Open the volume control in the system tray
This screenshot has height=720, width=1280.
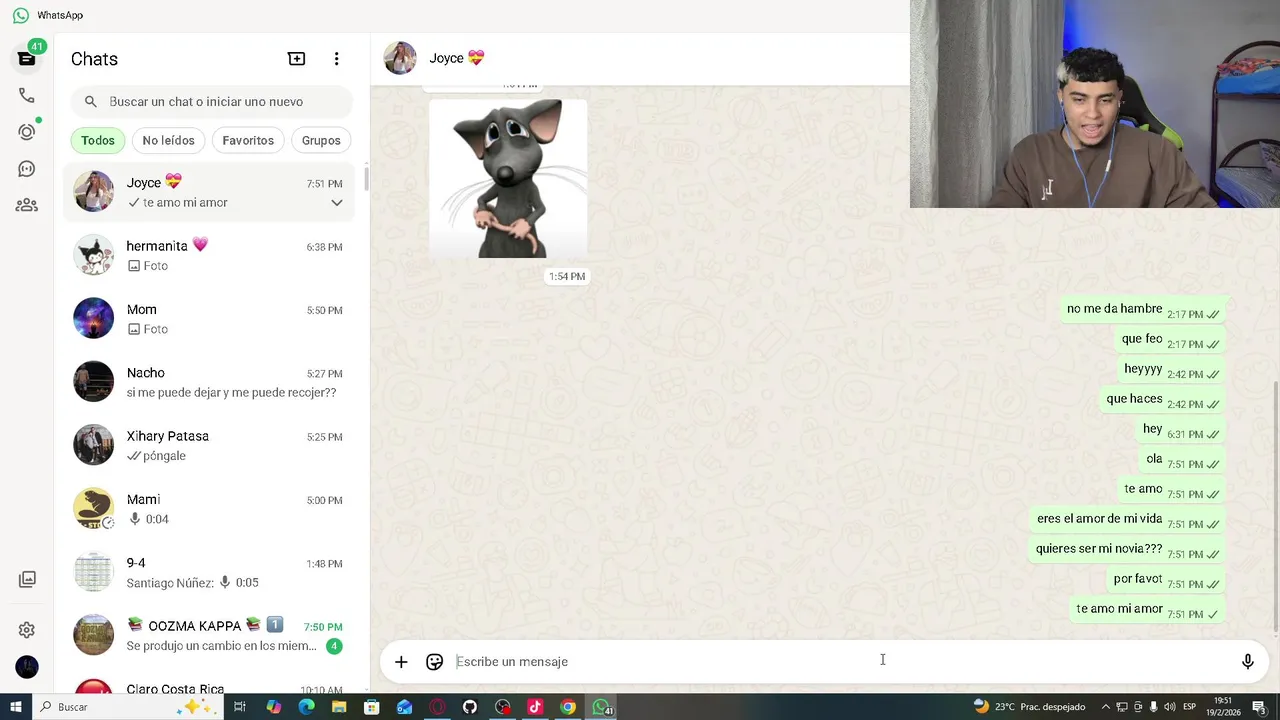pos(1169,707)
